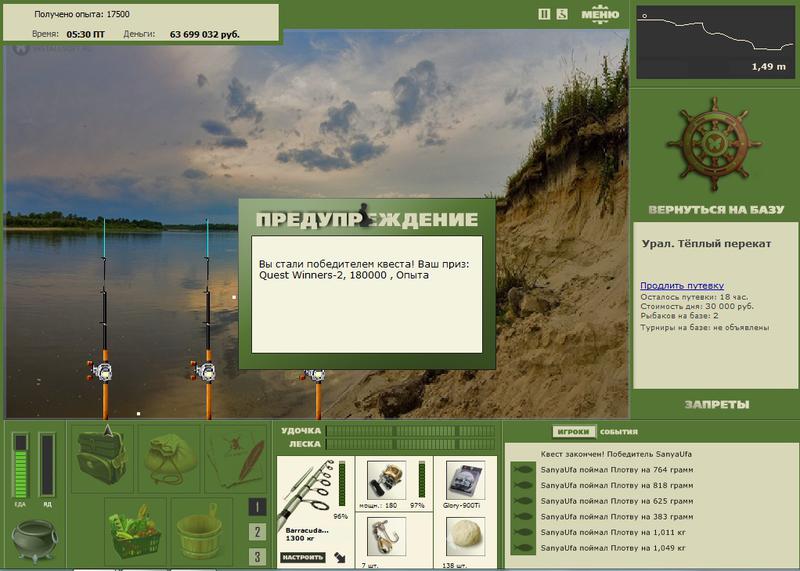The width and height of the screenshot is (800, 571).
Task: Click the S icon next to pause
Action: [x=562, y=14]
